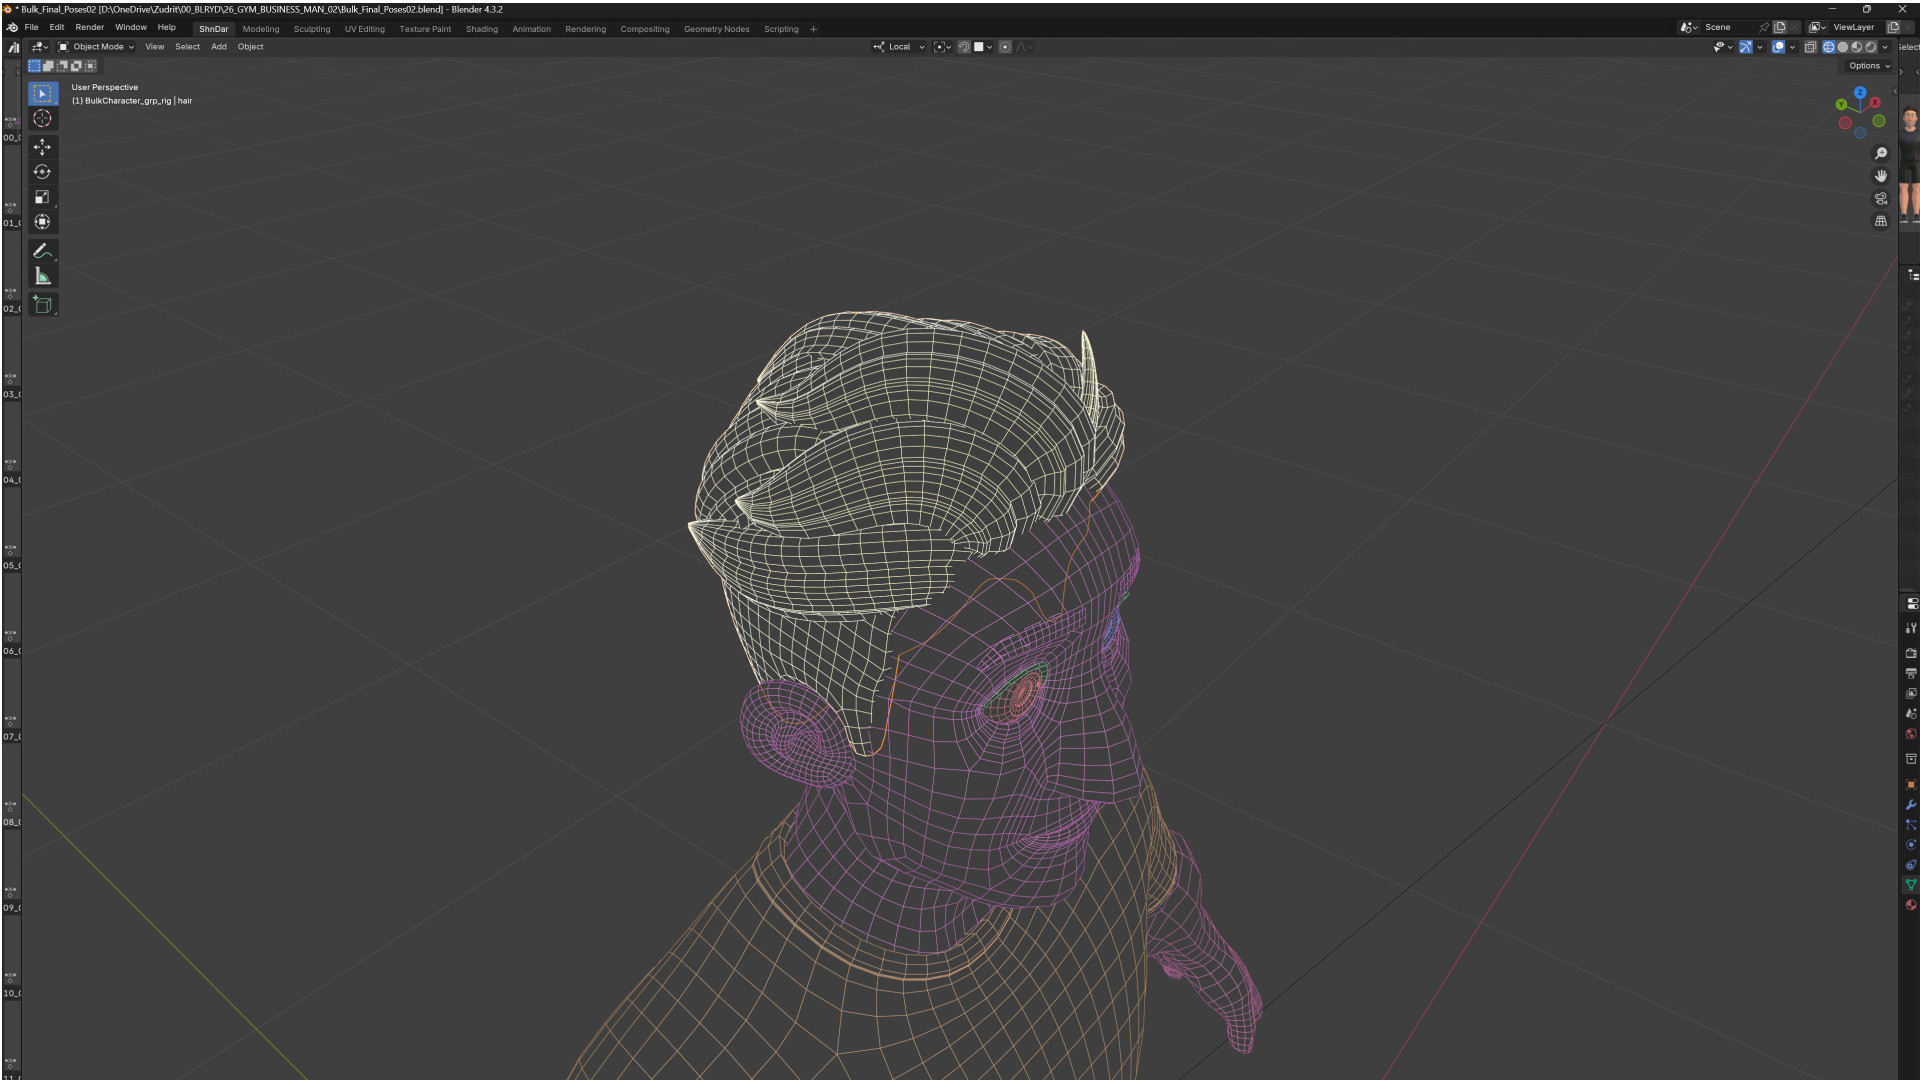Select the Rotate tool
The image size is (1920, 1080).
[42, 172]
